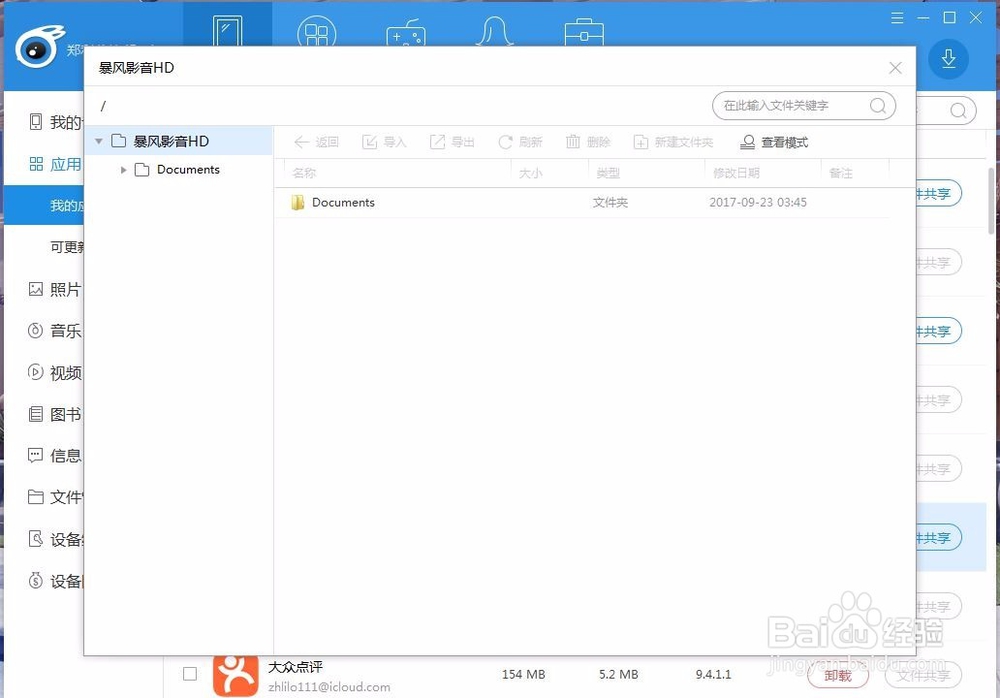Open the bell notifications icon in top bar
This screenshot has width=1000, height=698.
tap(495, 31)
